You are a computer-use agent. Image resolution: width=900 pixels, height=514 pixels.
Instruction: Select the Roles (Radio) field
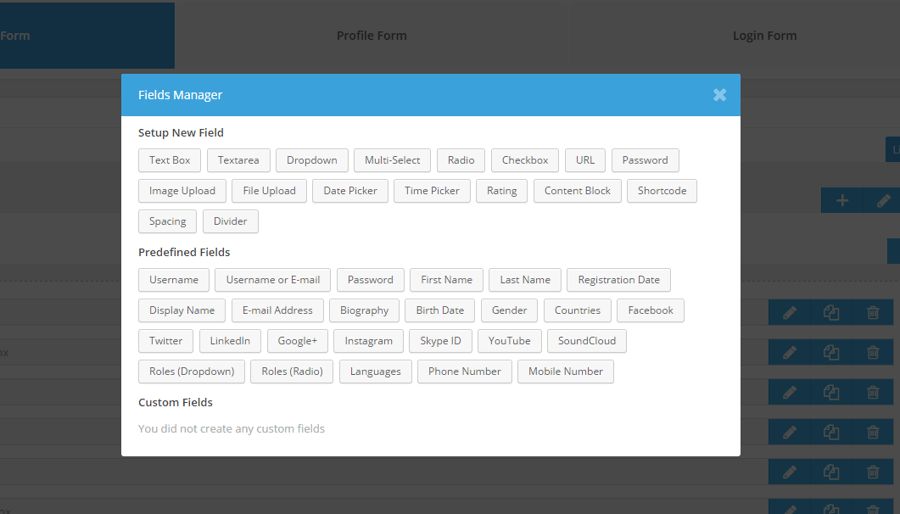tap(292, 372)
